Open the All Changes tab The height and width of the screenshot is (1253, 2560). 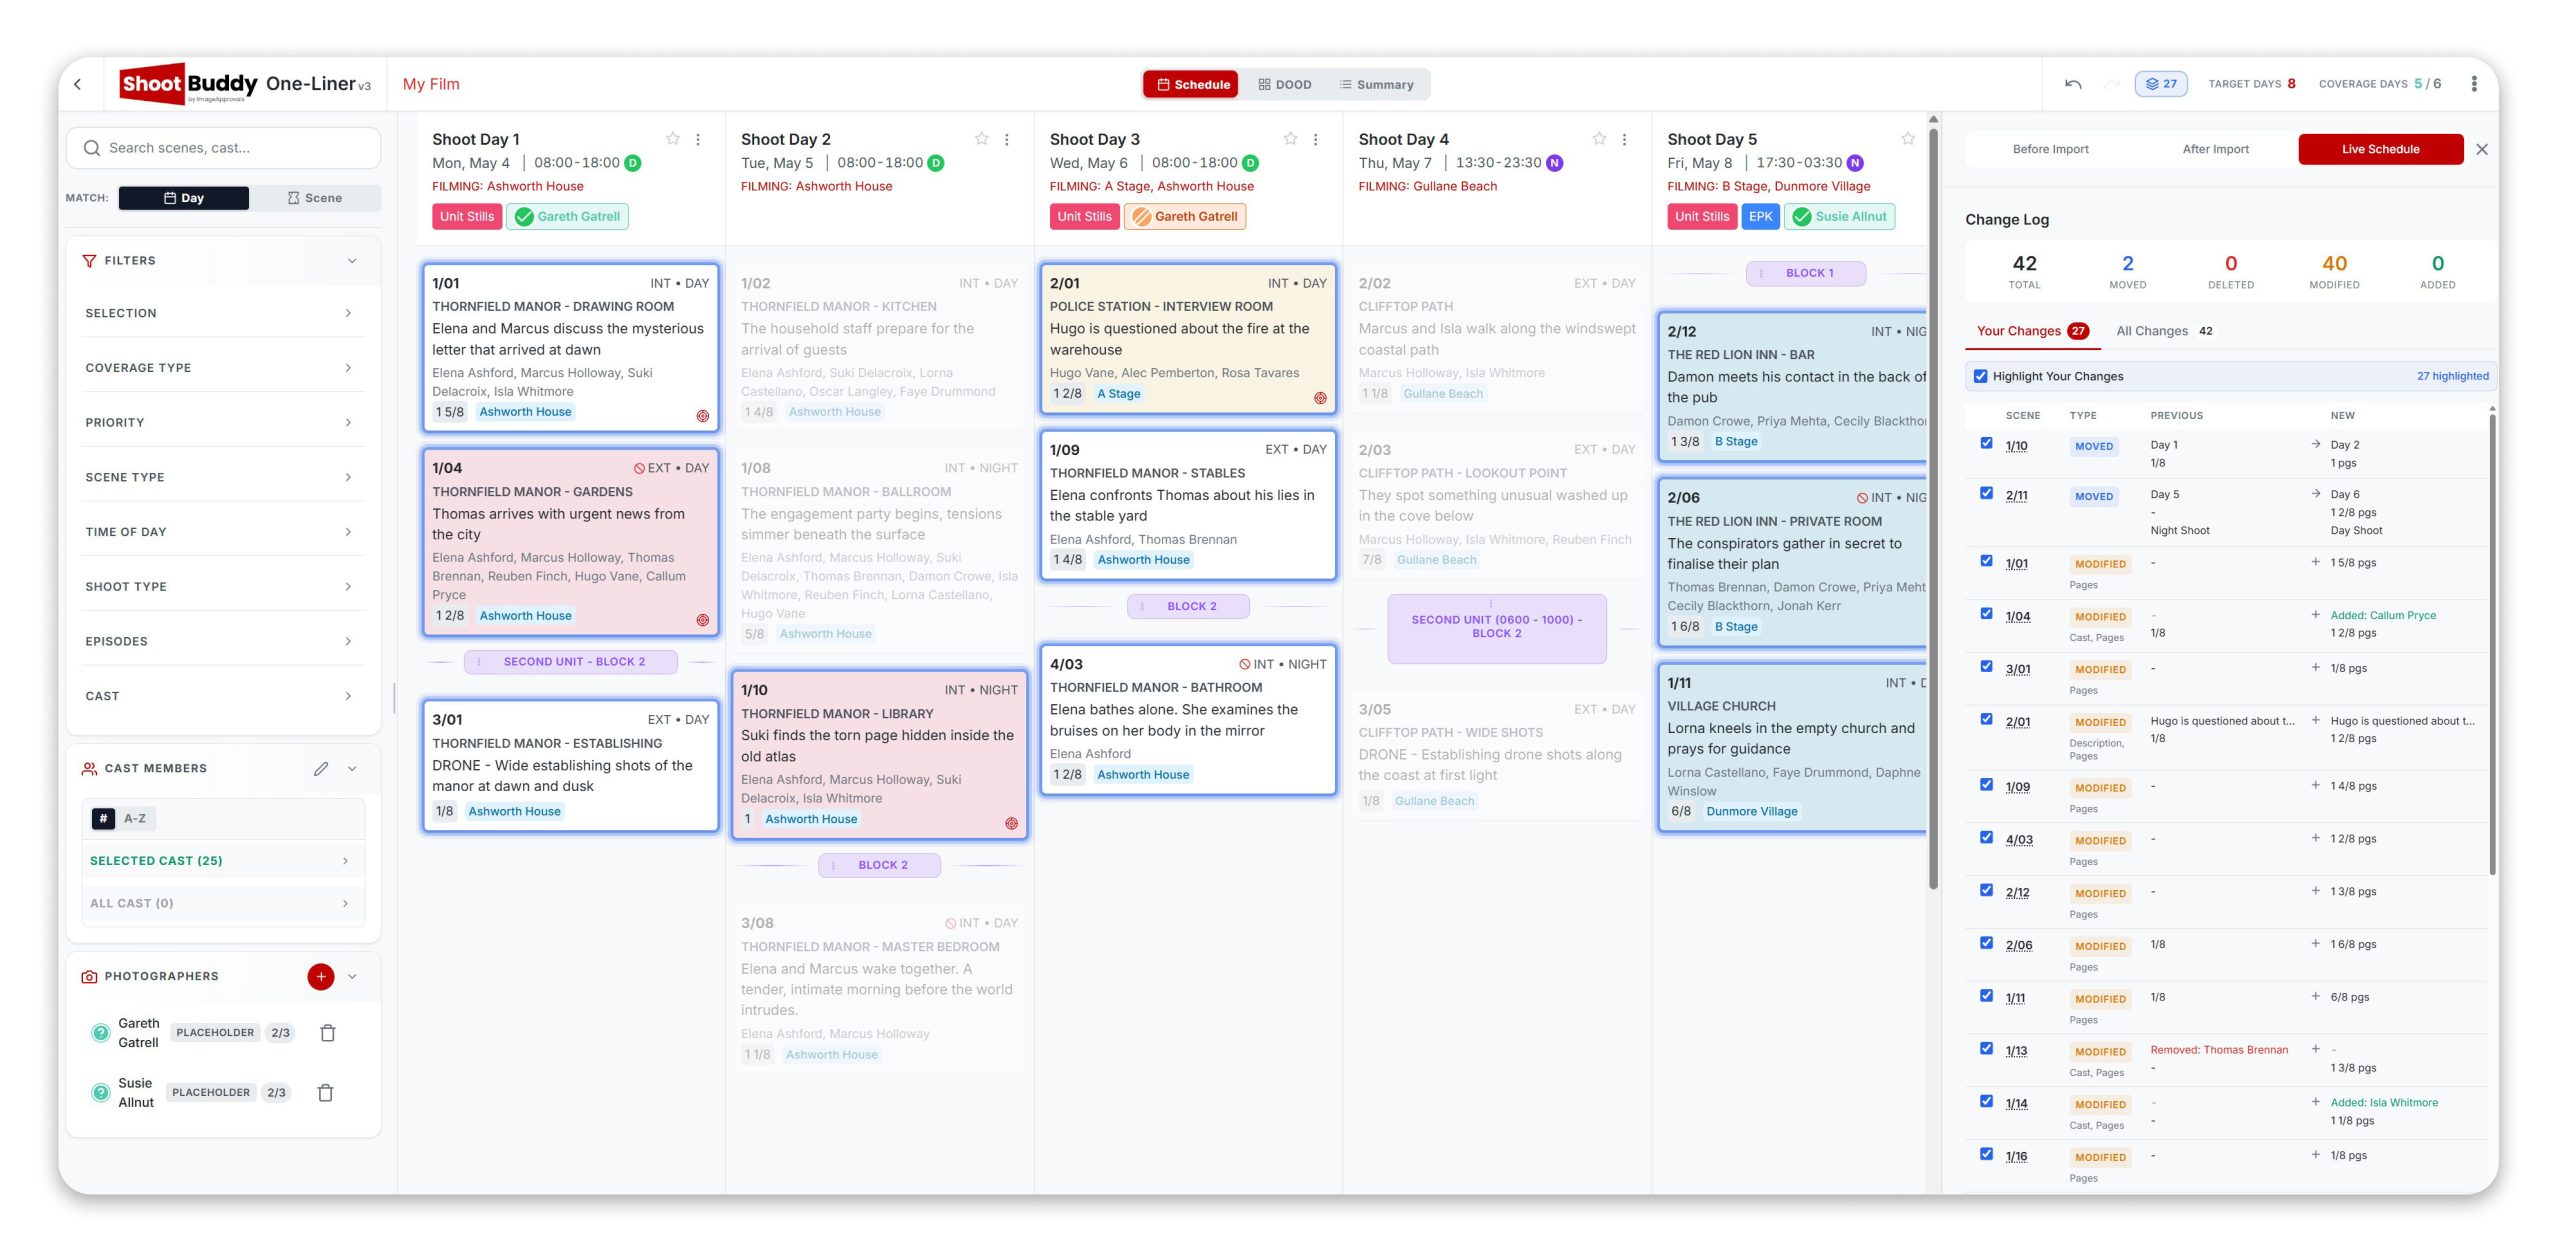coord(2164,331)
